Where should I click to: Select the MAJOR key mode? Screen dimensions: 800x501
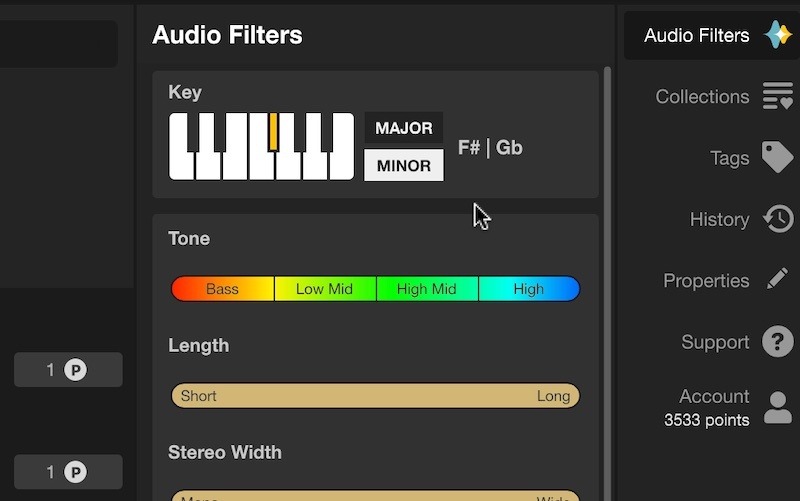tap(403, 128)
